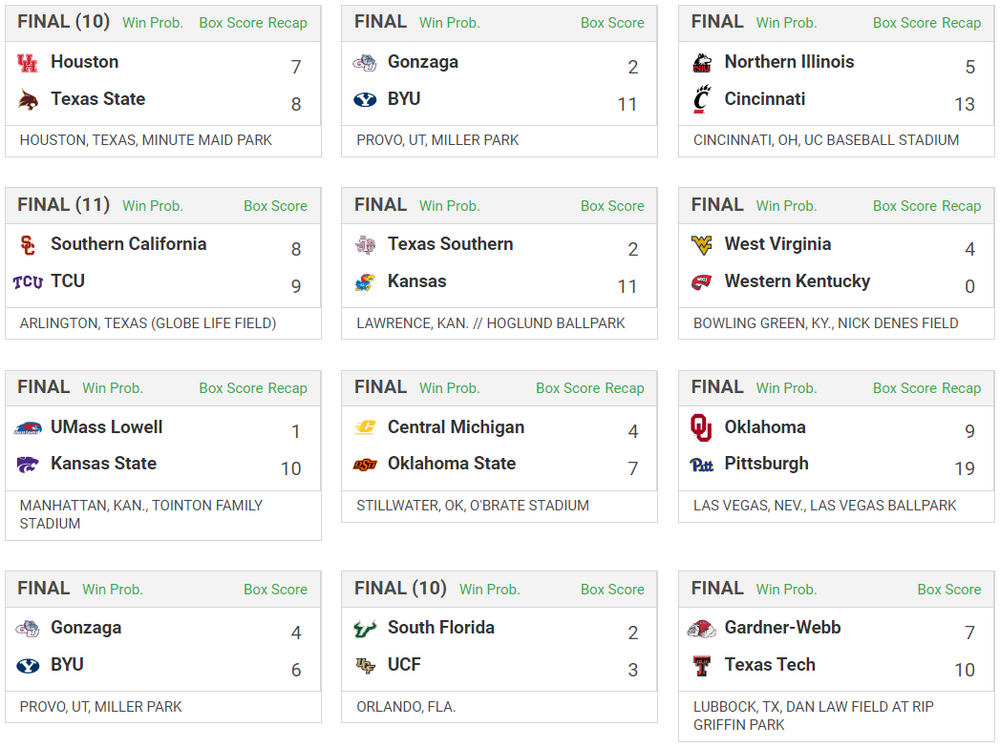Click the Texas State bobcat logo

click(x=28, y=100)
